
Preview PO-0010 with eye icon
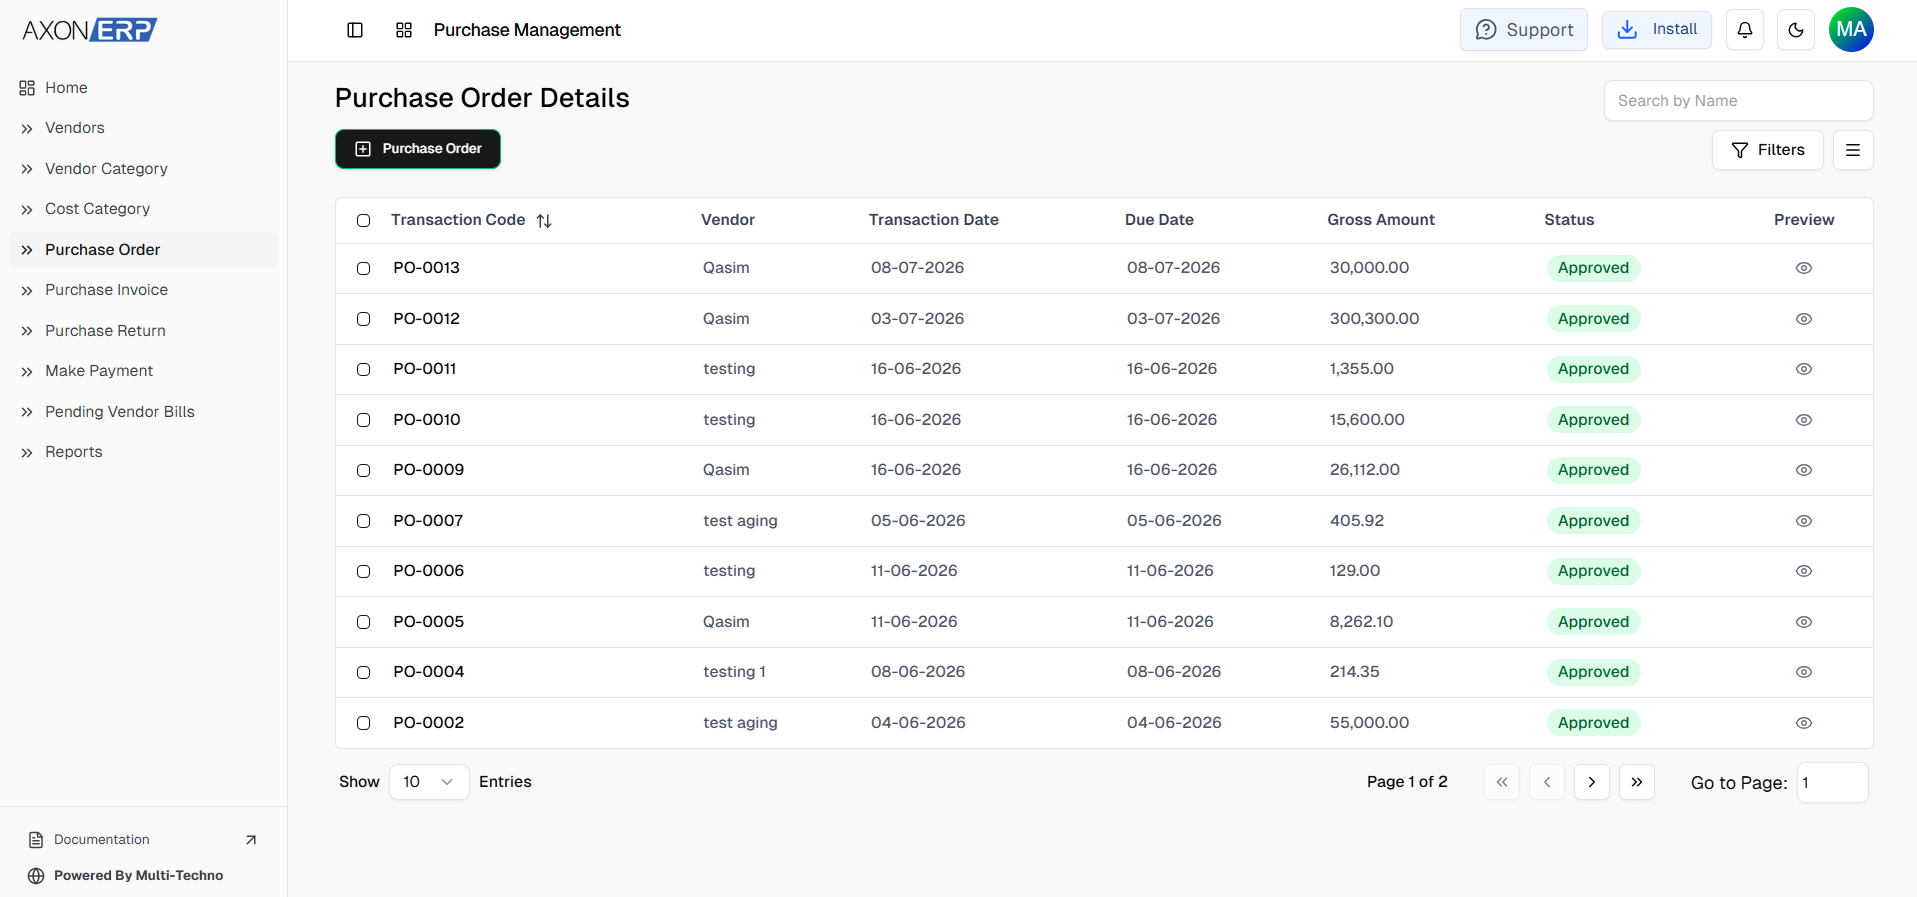tap(1804, 420)
